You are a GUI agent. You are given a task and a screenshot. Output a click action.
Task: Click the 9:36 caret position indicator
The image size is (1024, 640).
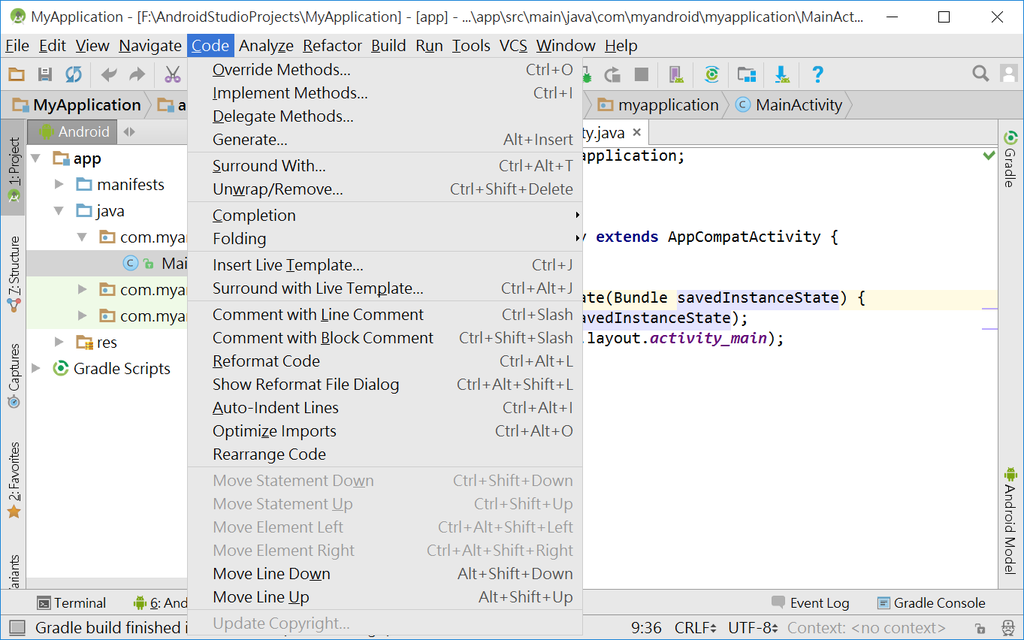tap(647, 628)
